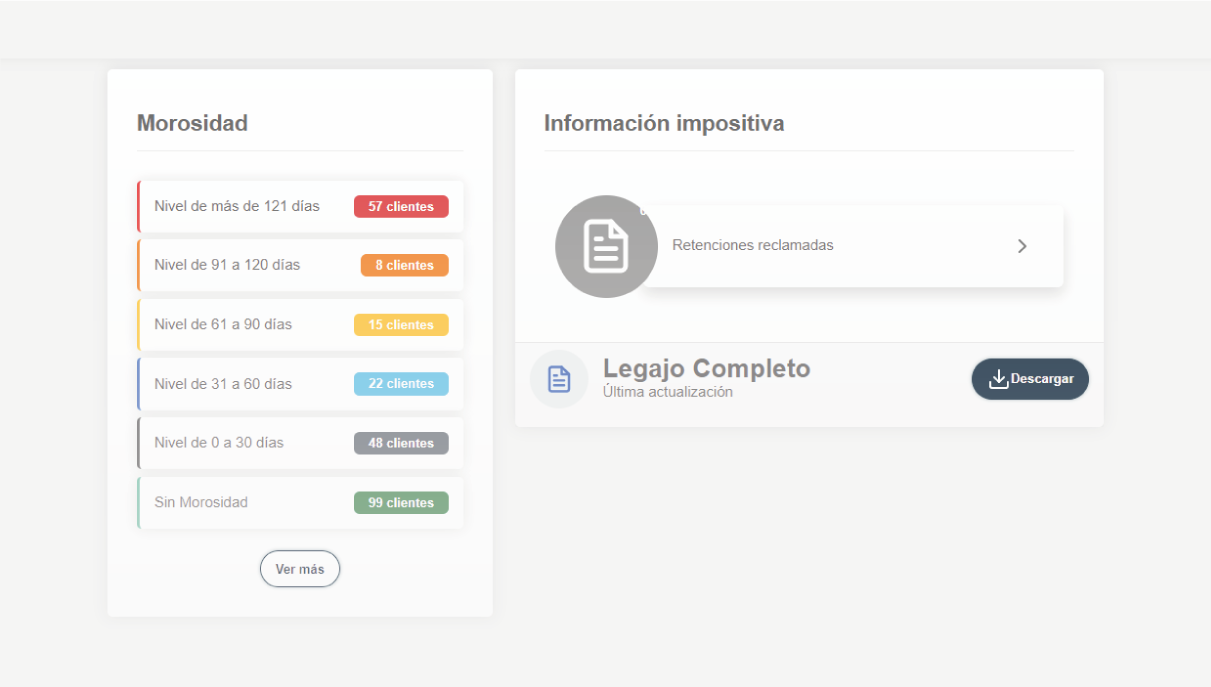1211x687 pixels.
Task: Open the gray 48 clientes badge
Action: 401,443
